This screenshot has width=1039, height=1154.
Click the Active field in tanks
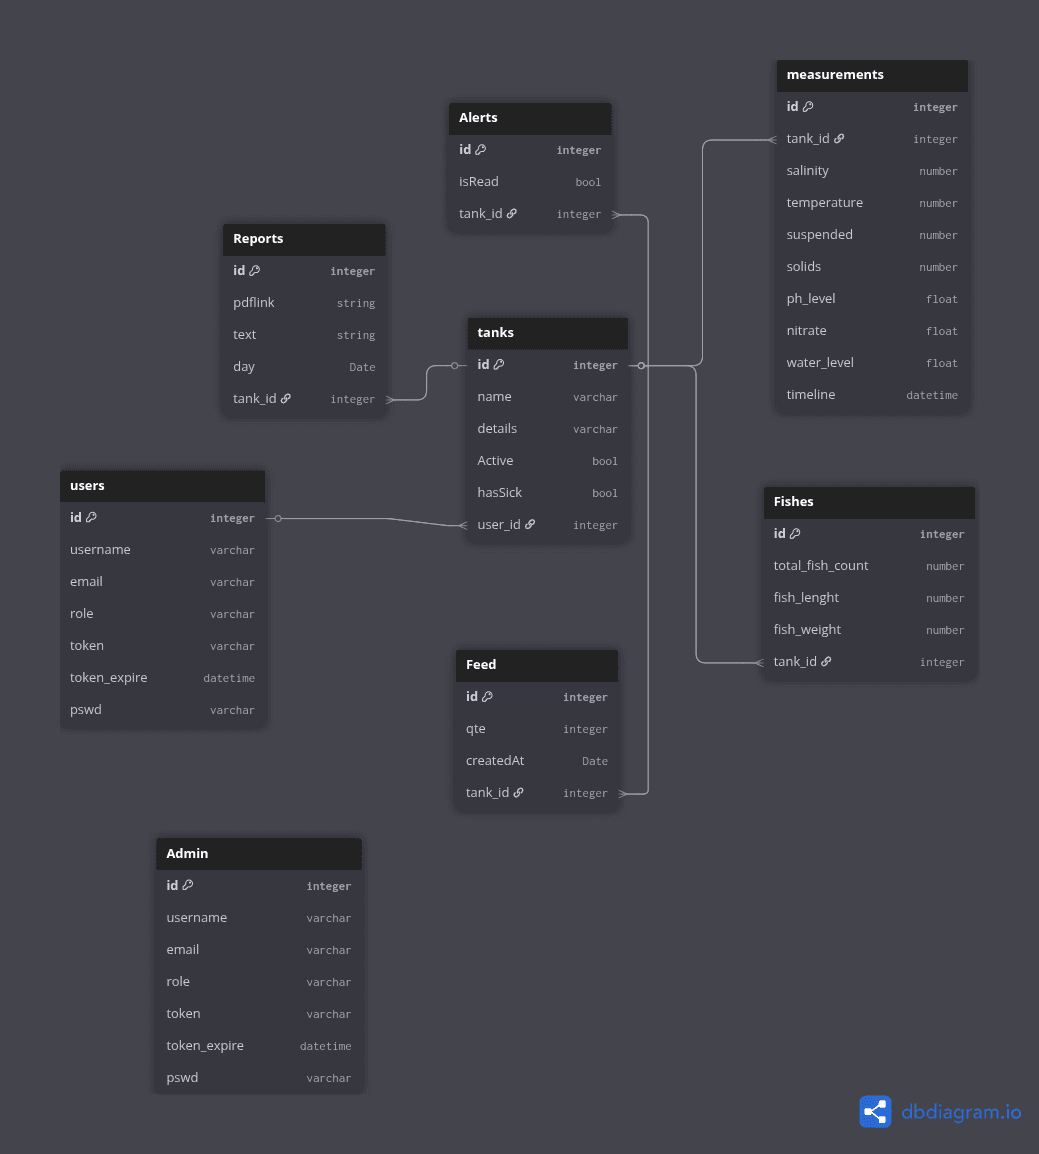(x=547, y=461)
